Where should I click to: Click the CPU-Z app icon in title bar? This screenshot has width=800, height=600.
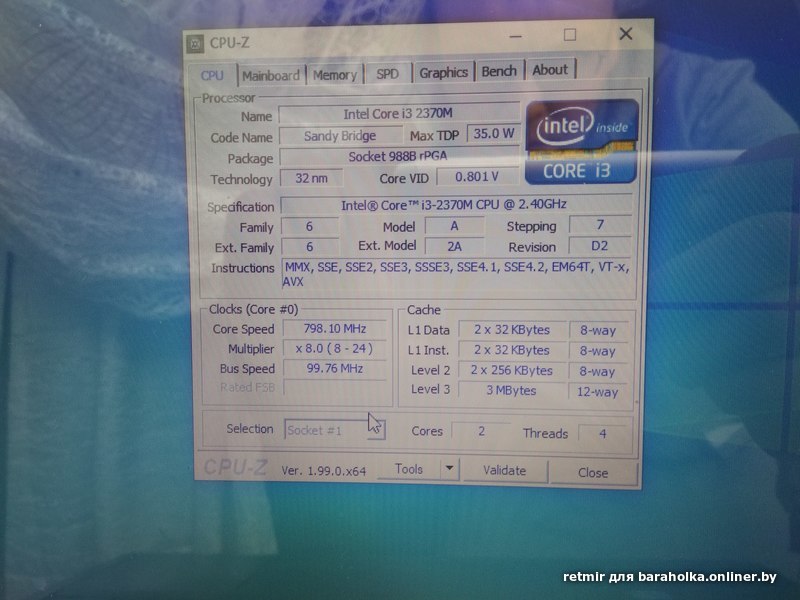[195, 44]
